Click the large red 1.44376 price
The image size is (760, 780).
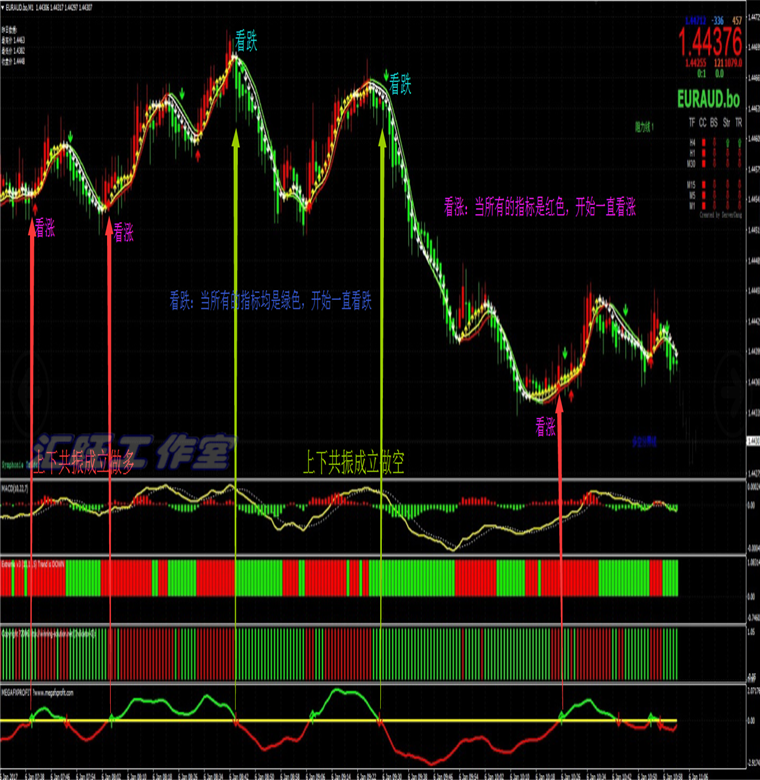point(710,41)
